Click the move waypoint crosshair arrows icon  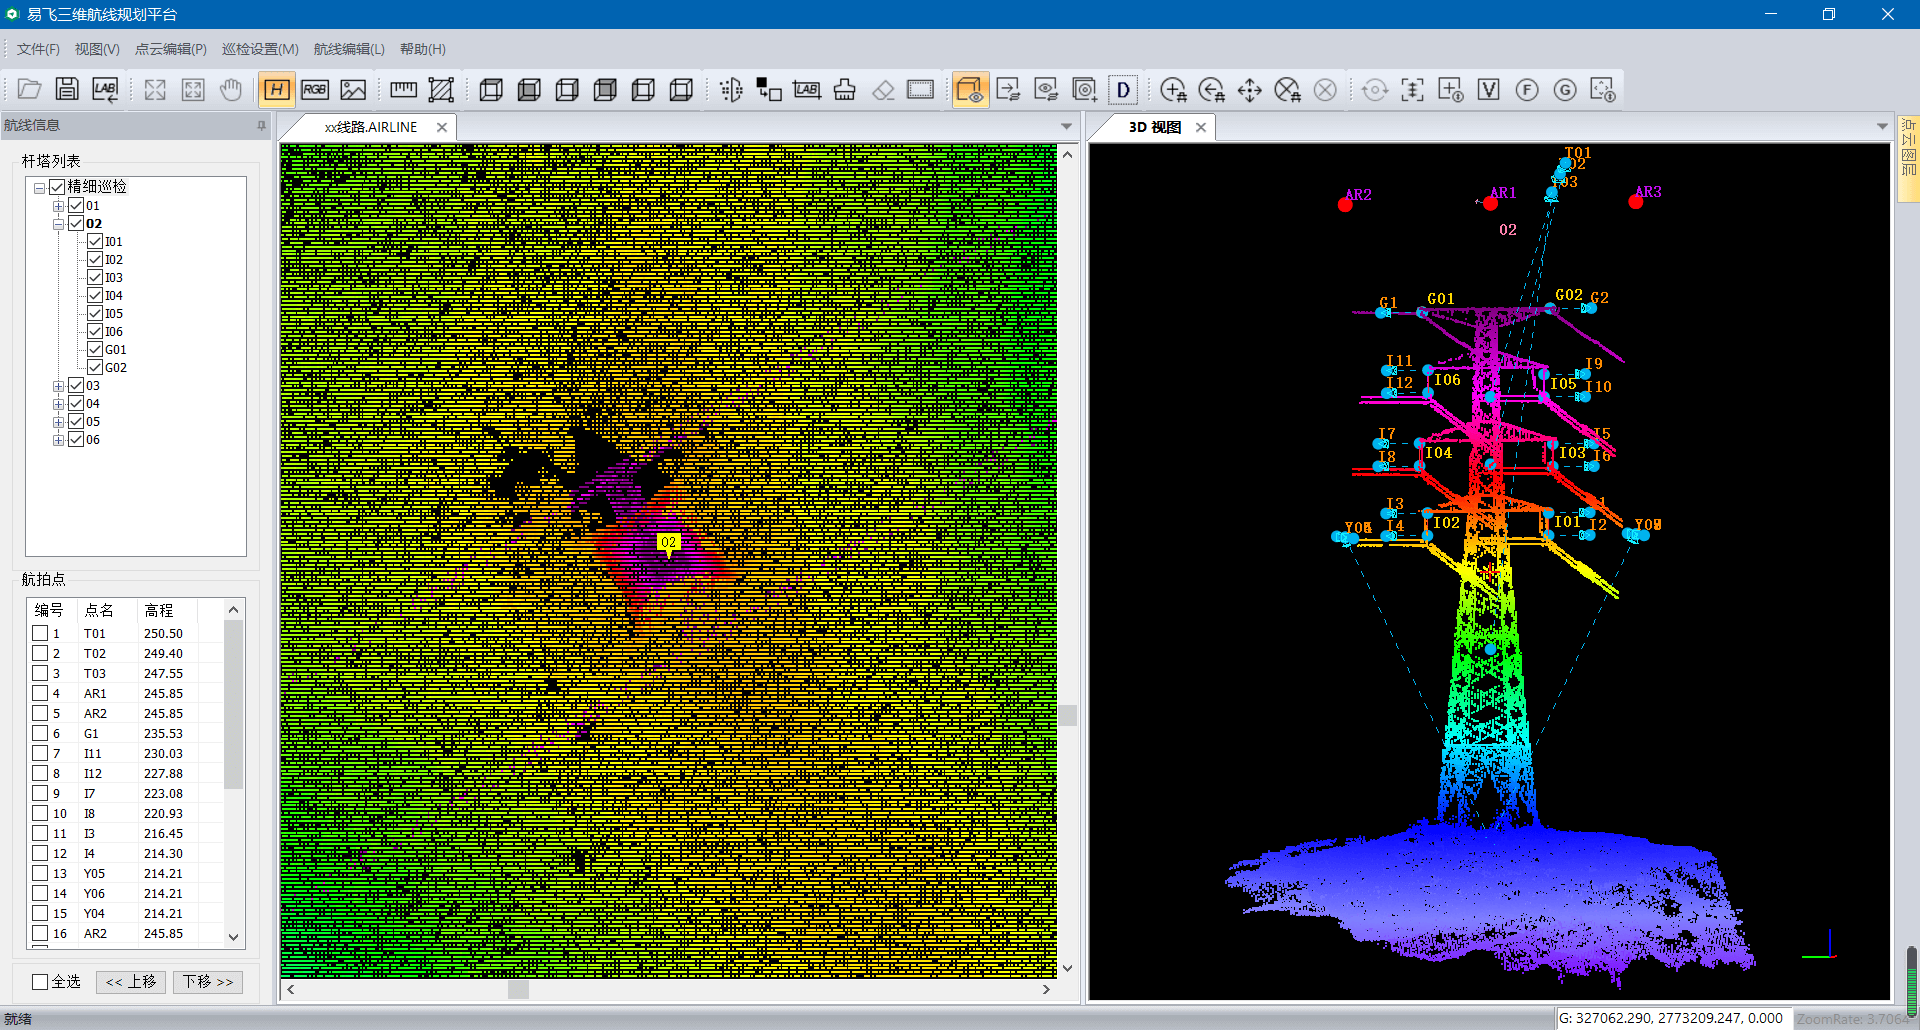pyautogui.click(x=1249, y=90)
